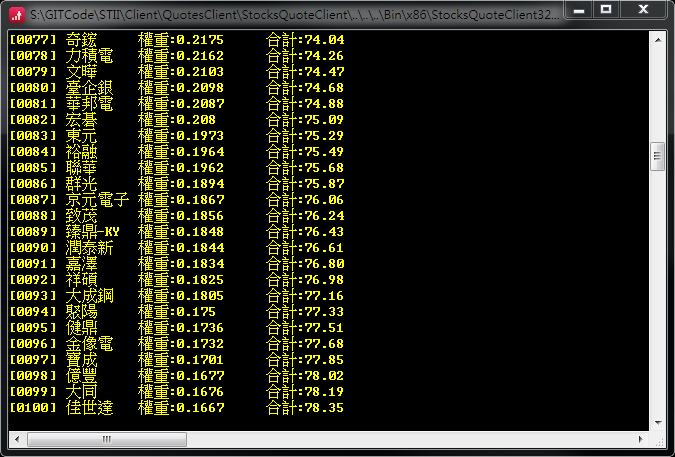Click stock name 東元
This screenshot has width=675, height=457.
[81, 136]
